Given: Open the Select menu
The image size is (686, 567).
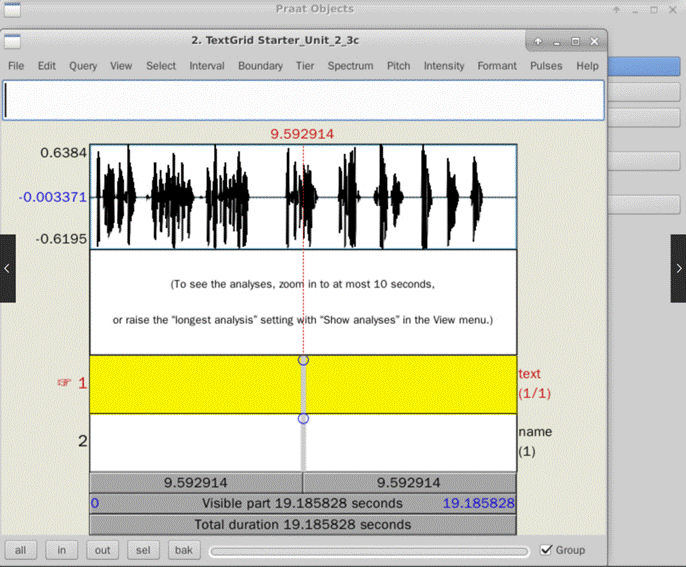Looking at the screenshot, I should click(x=161, y=66).
